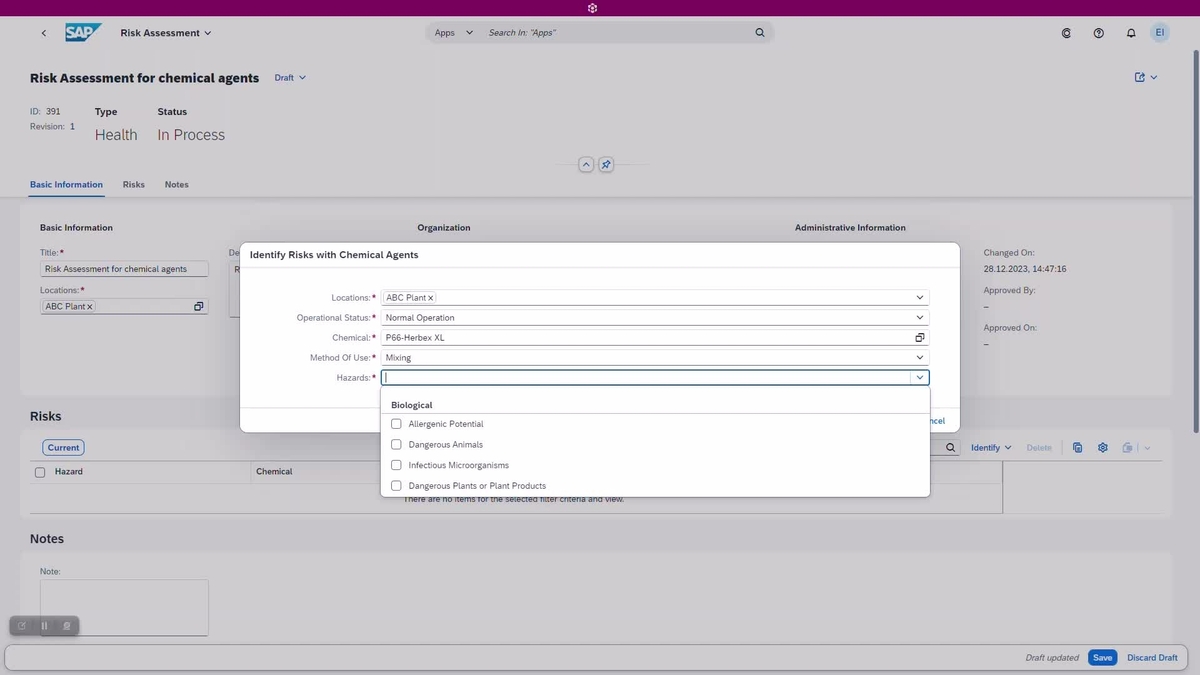Screen dimensions: 1200x675
Task: Click the export icon in the Risks toolbar
Action: 1127,447
